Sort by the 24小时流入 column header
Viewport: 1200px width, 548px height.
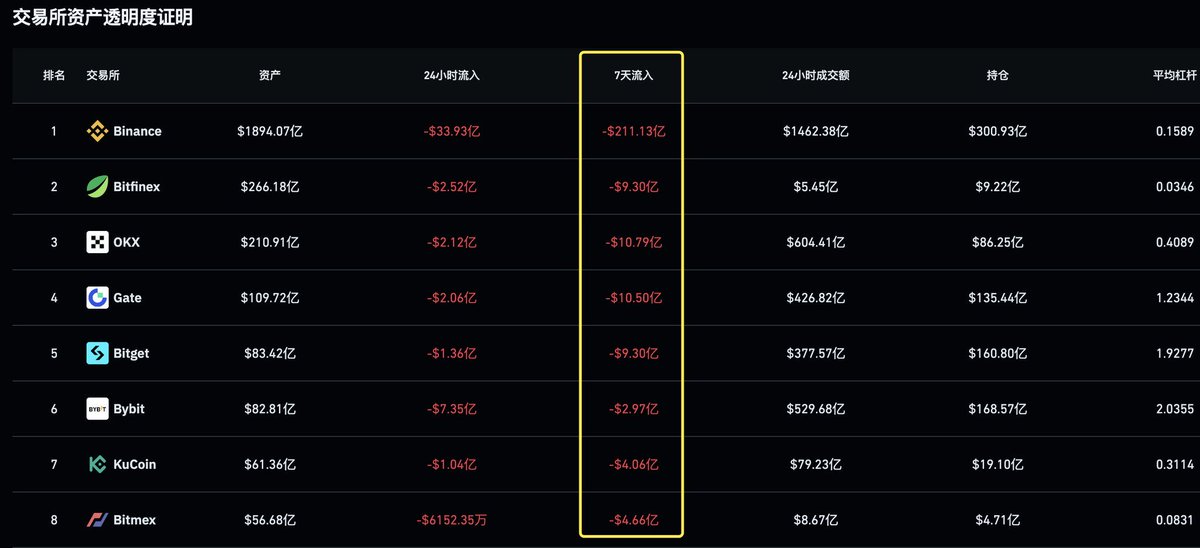(x=452, y=76)
